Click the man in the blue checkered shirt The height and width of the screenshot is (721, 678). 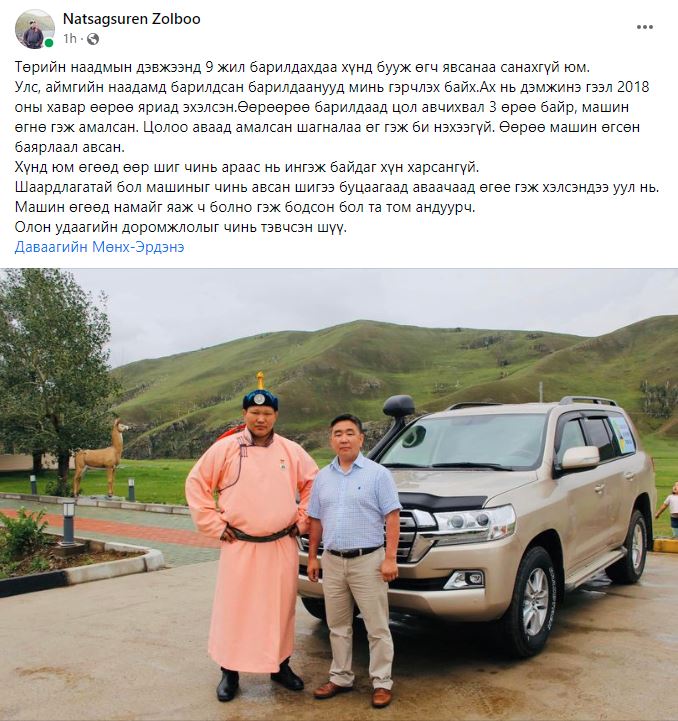[353, 559]
